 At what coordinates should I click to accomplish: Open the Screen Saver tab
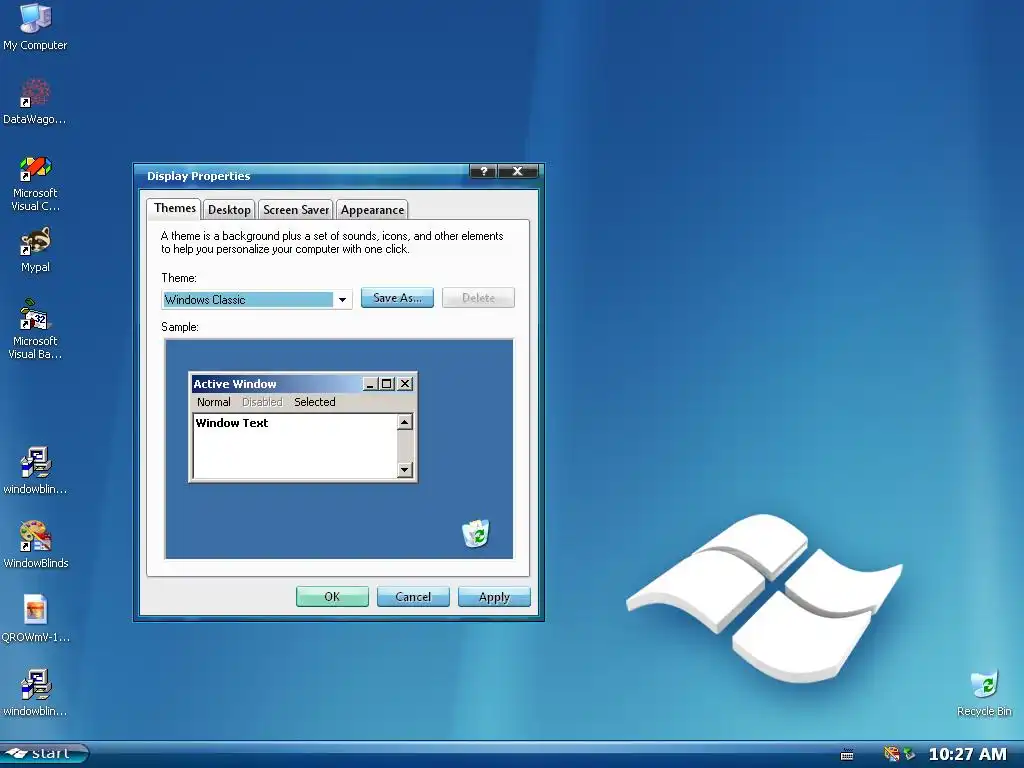tap(296, 210)
